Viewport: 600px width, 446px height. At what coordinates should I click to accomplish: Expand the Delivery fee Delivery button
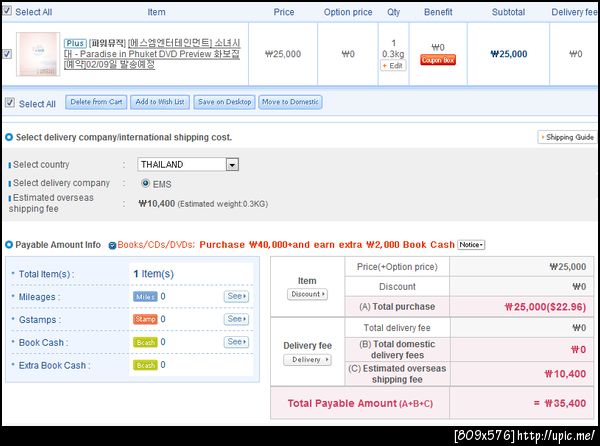pyautogui.click(x=307, y=360)
